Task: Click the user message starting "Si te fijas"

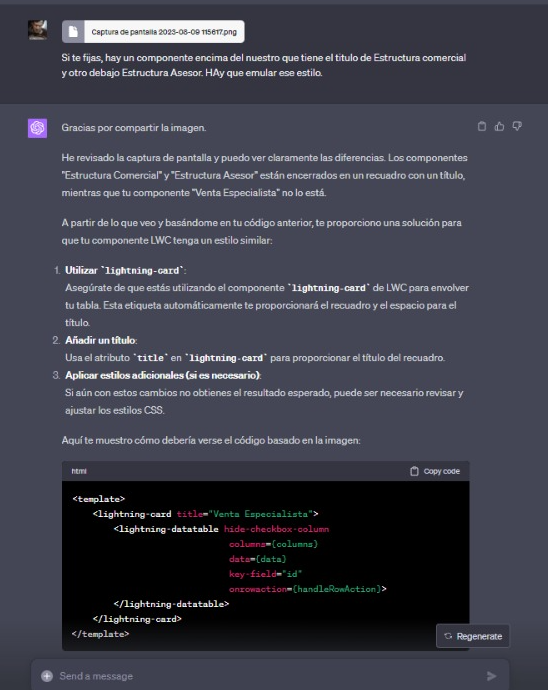Action: click(x=264, y=65)
